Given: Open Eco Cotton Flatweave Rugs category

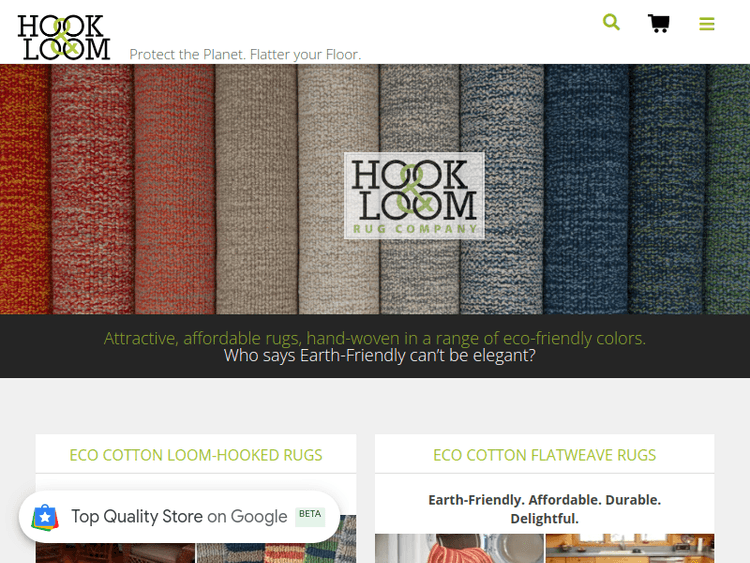Looking at the screenshot, I should pos(544,455).
